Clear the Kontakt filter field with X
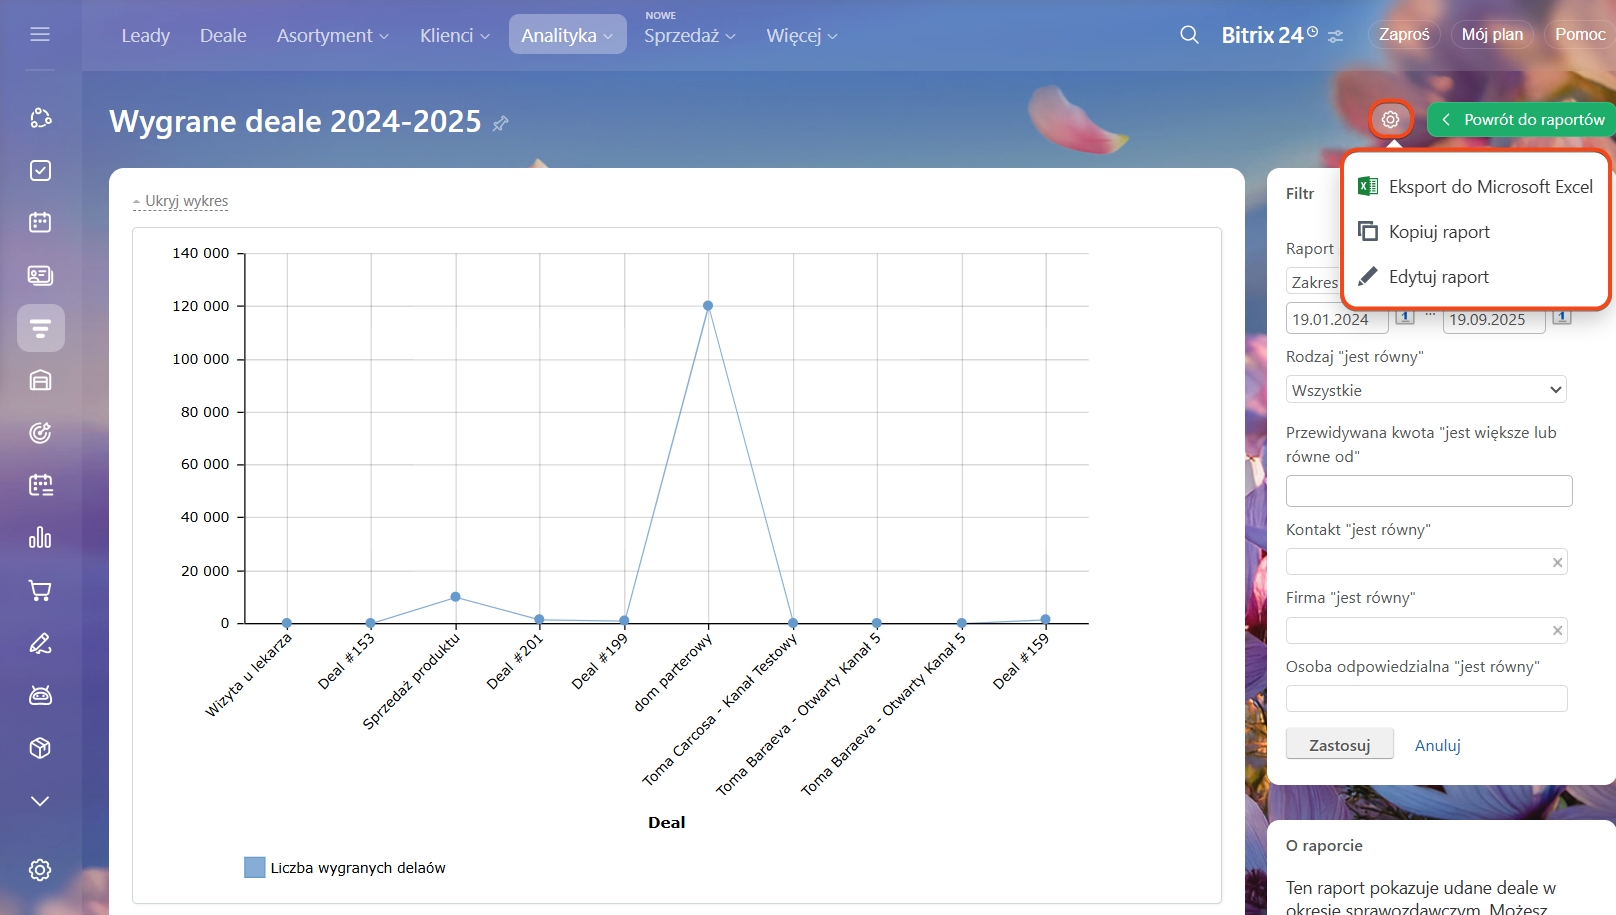Screen dimensions: 1616x915 [x=1557, y=562]
